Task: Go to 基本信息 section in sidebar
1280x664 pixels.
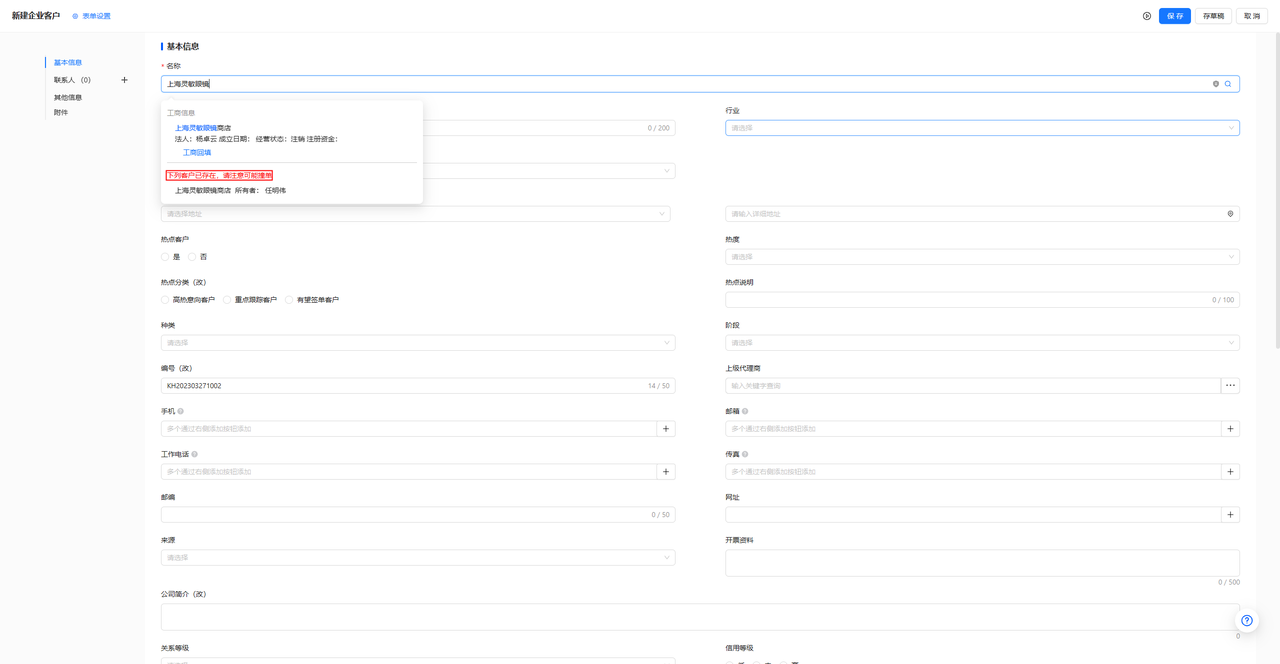Action: [x=68, y=63]
